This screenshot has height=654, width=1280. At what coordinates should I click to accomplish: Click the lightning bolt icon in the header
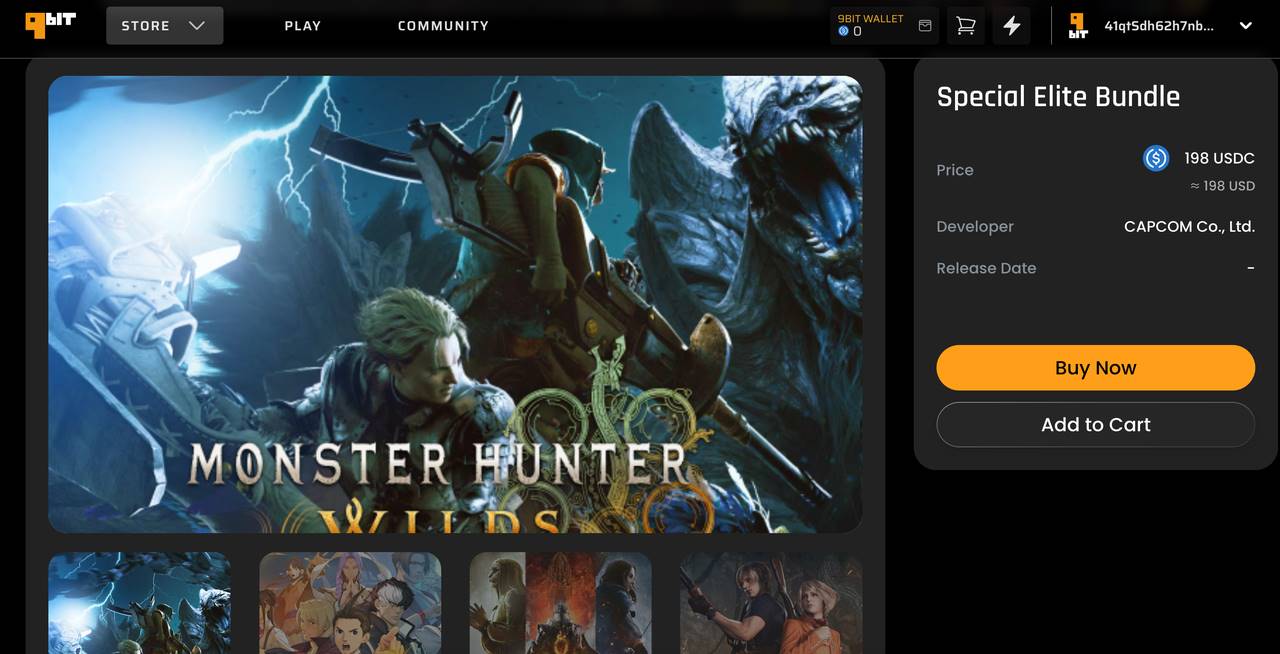point(1011,25)
